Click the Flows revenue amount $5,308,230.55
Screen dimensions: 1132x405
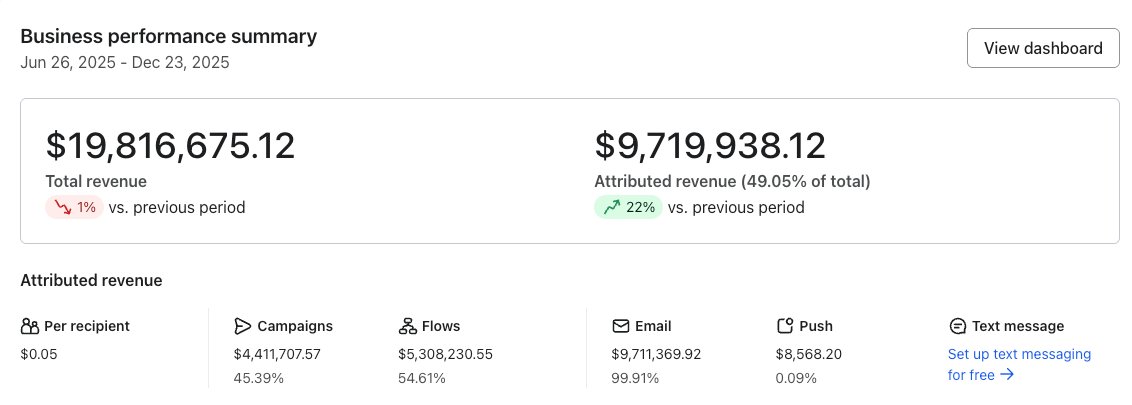click(445, 354)
